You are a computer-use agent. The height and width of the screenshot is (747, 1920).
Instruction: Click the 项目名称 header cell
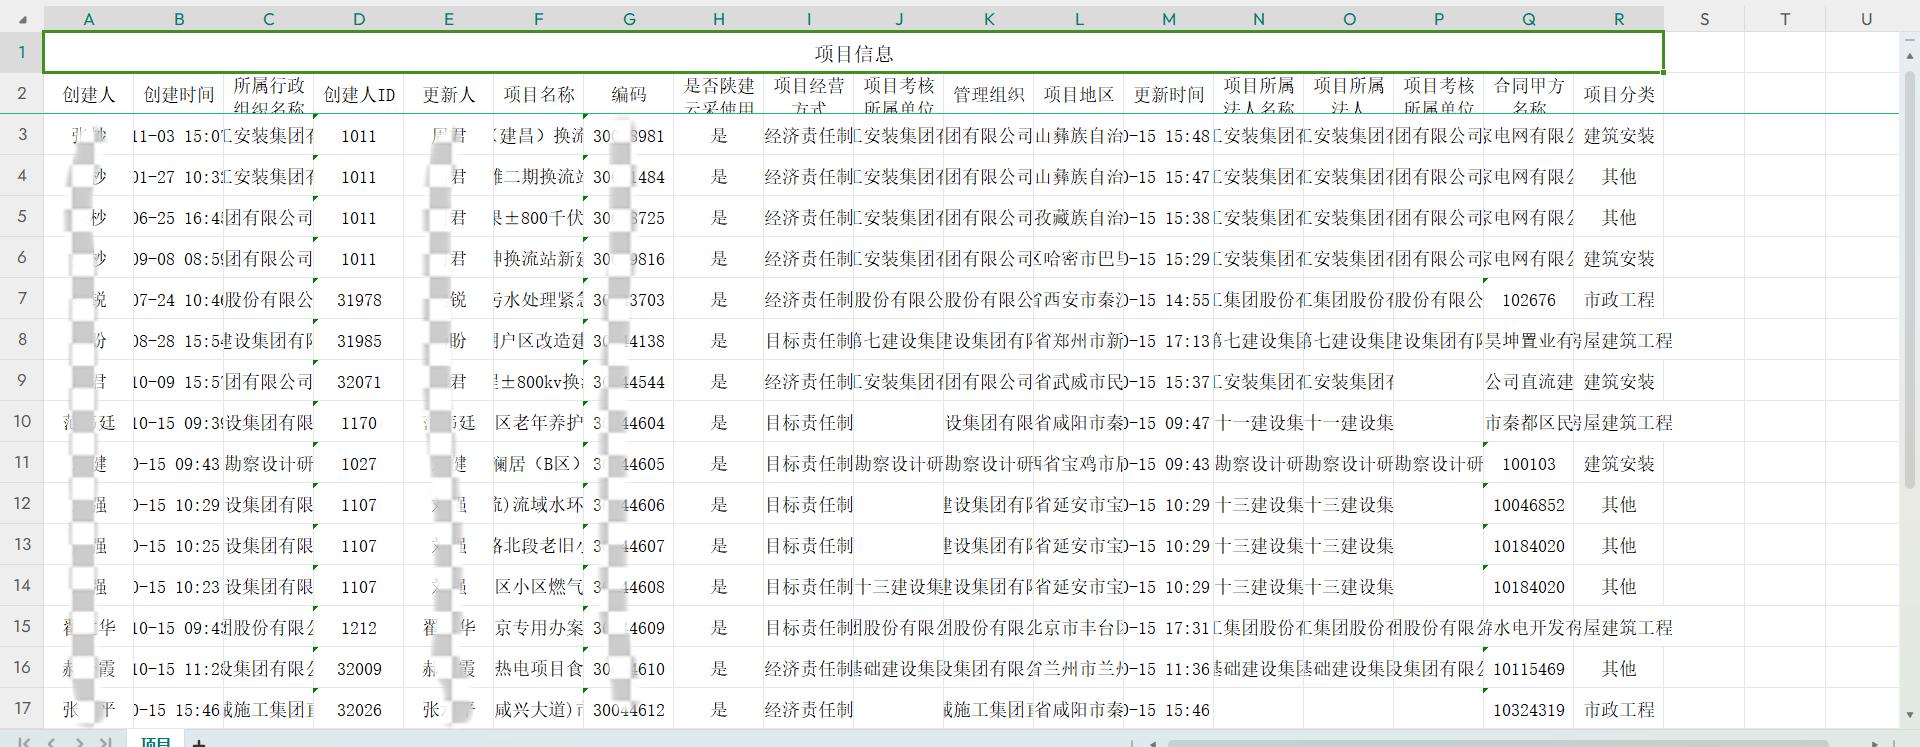coord(539,94)
